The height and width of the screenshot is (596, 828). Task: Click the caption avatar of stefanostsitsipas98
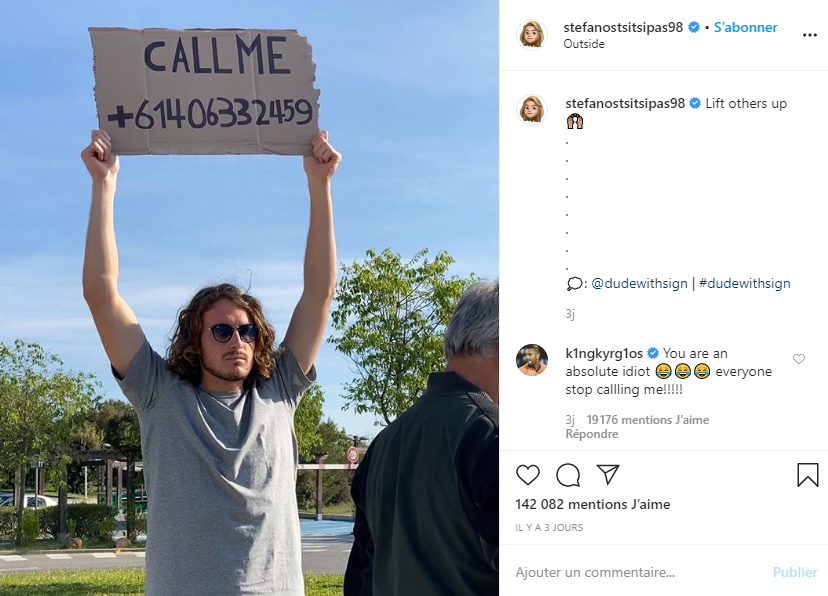(x=531, y=110)
